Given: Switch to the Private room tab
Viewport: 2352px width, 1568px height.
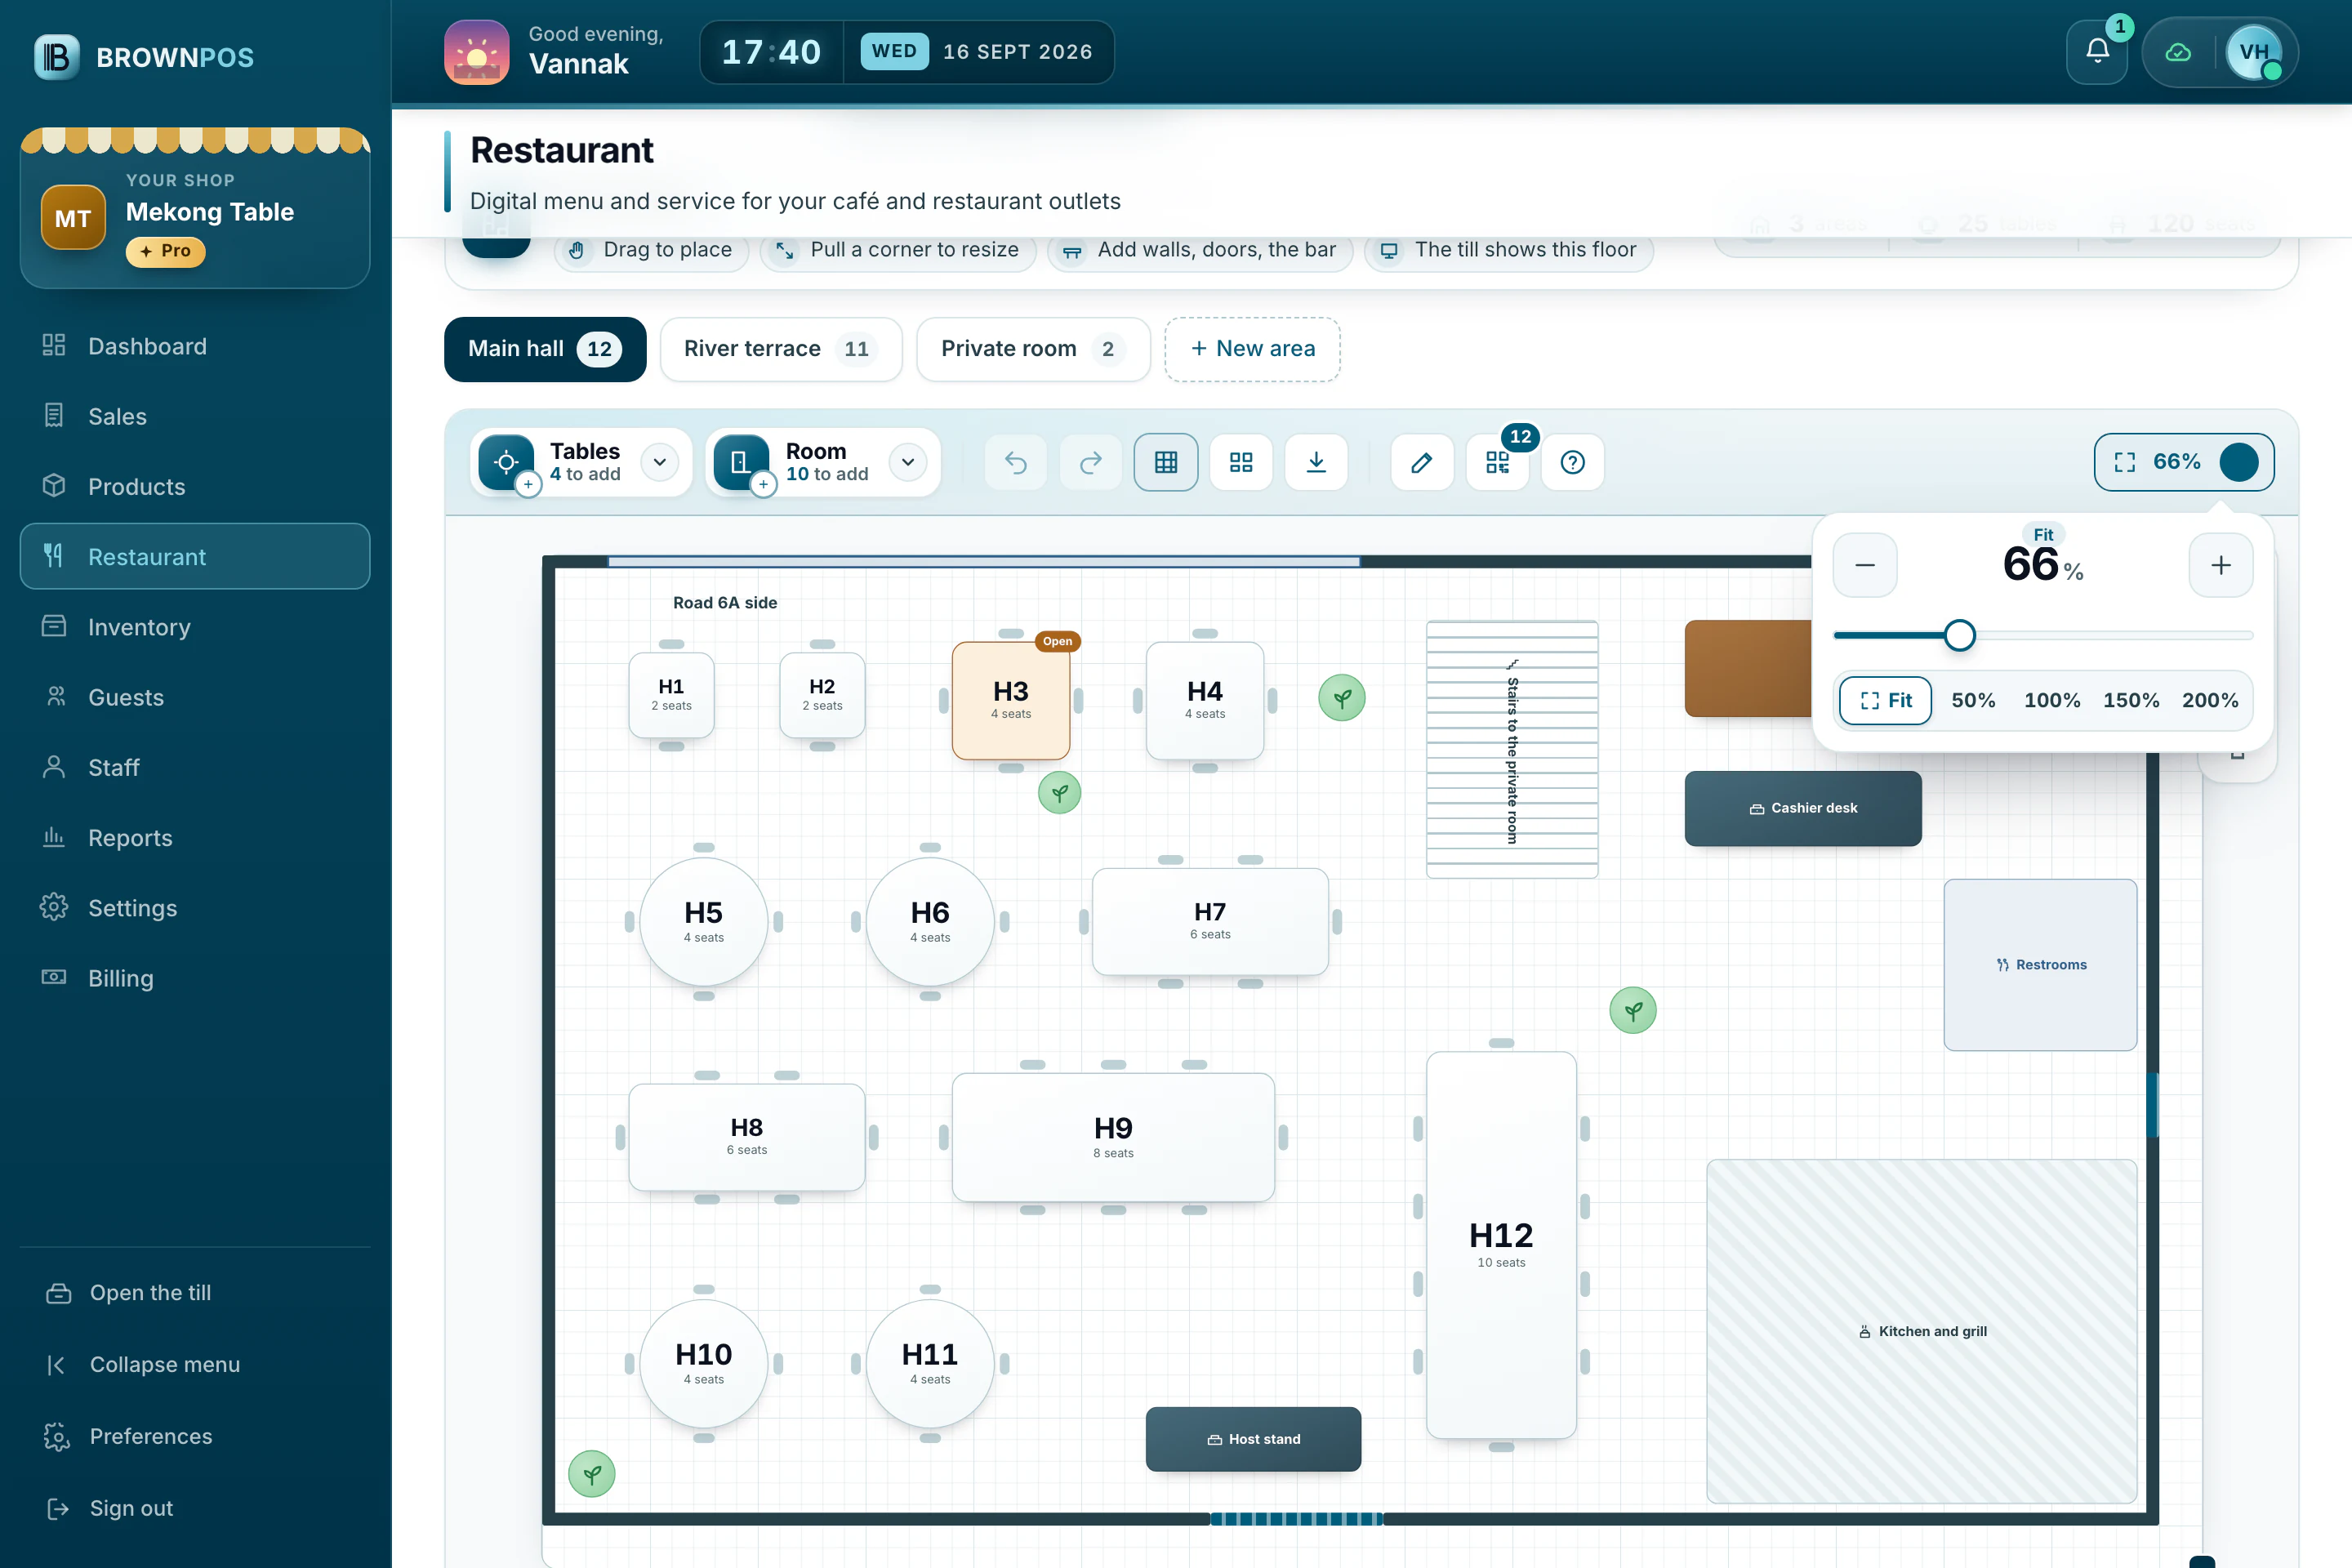Looking at the screenshot, I should click(x=1033, y=349).
